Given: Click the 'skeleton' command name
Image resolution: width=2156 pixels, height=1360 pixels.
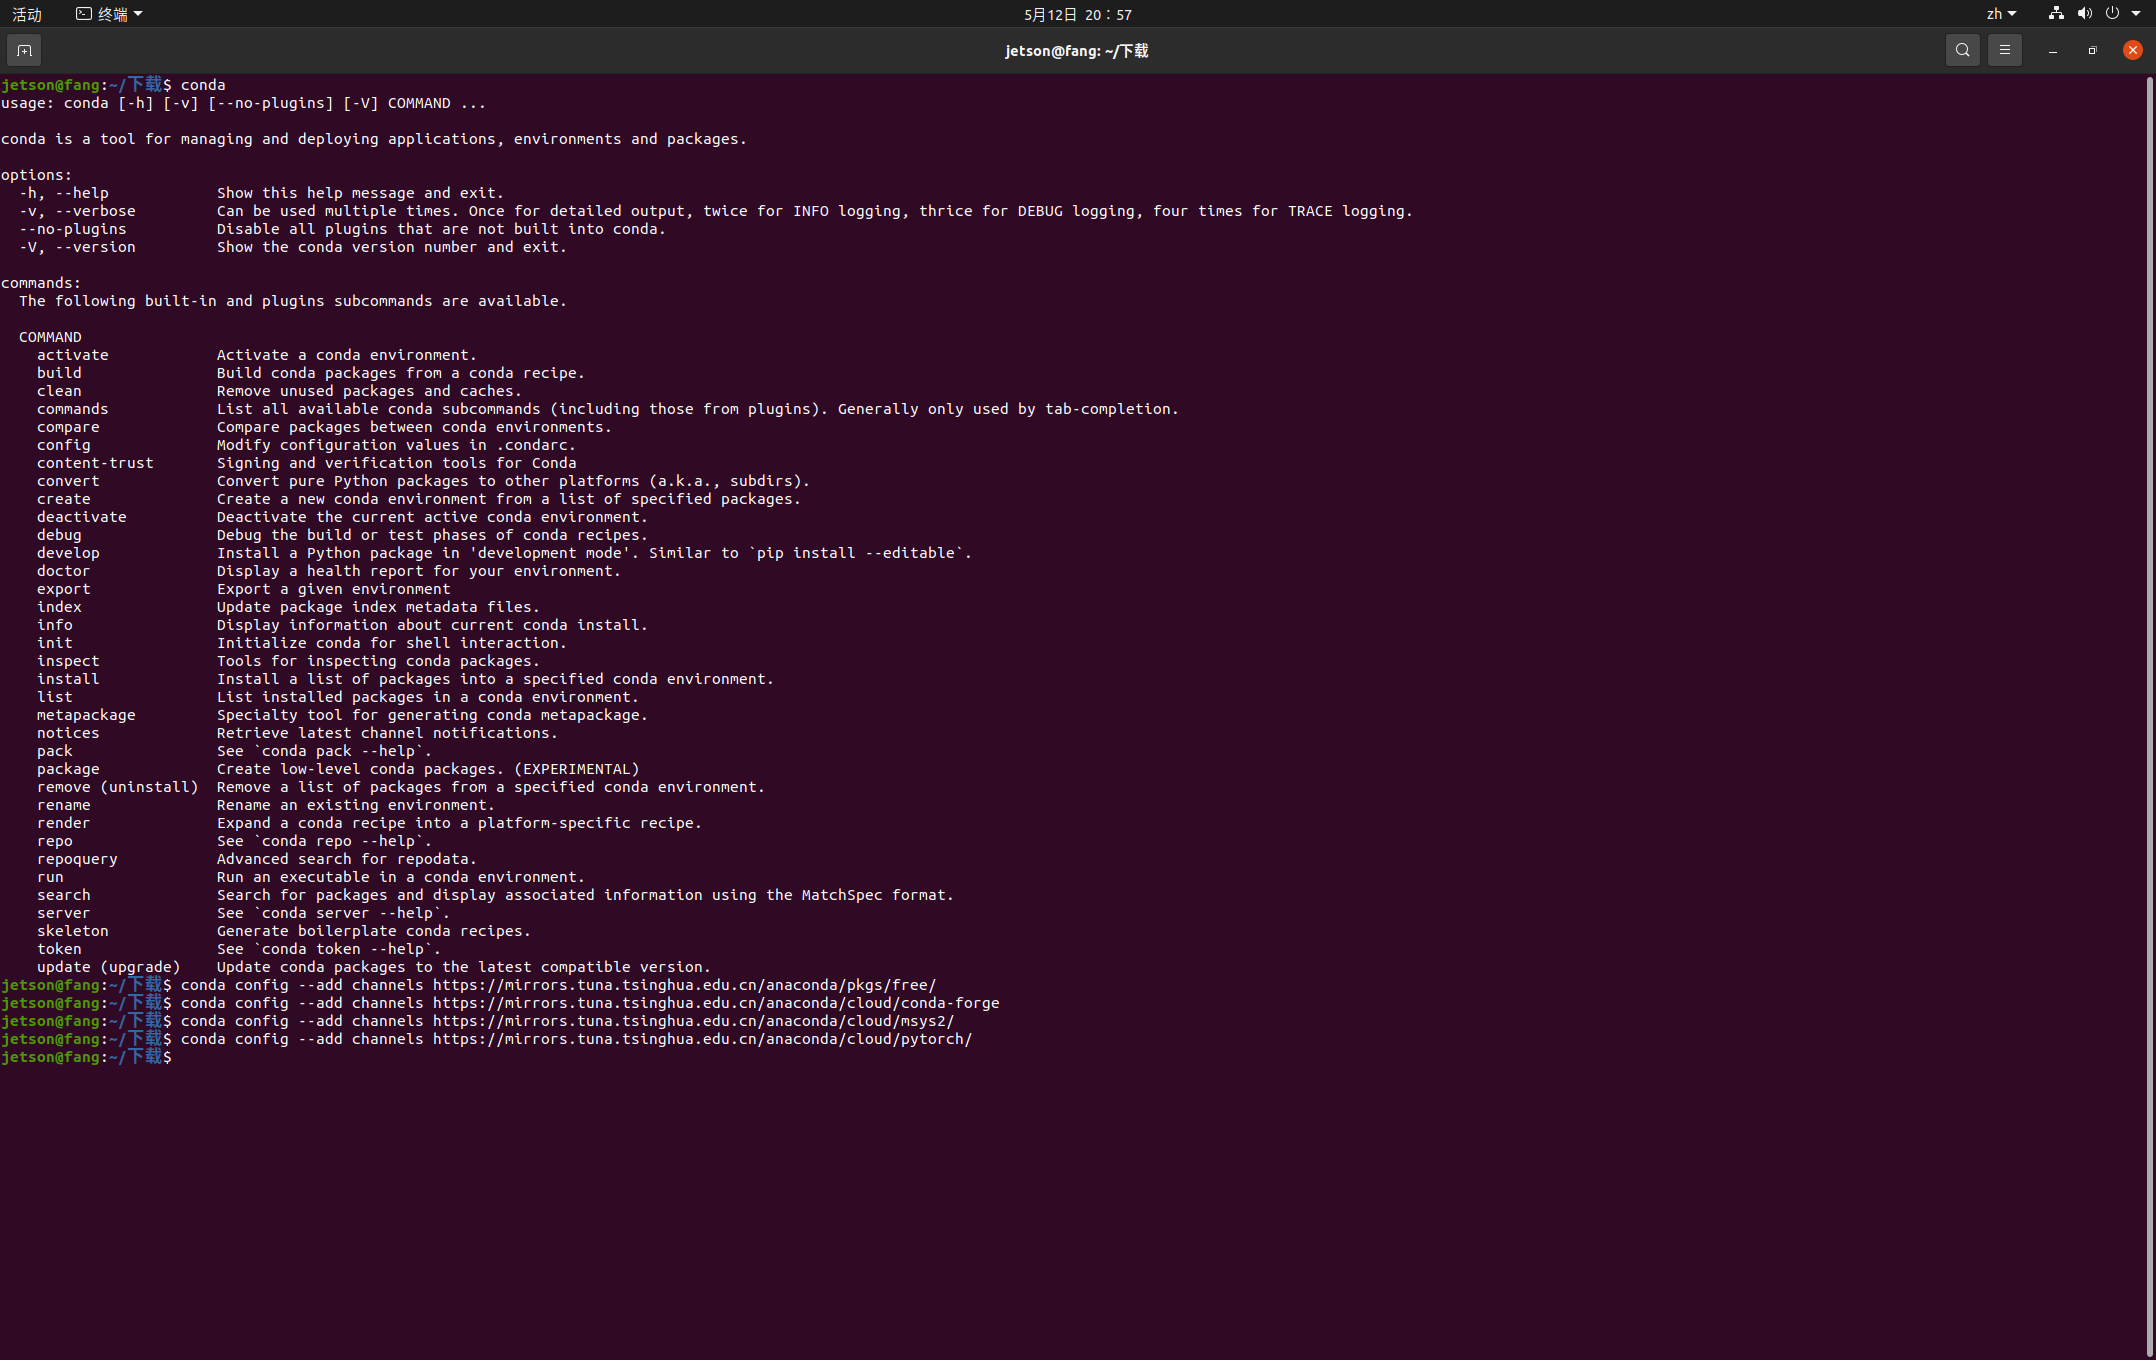Looking at the screenshot, I should (73, 931).
